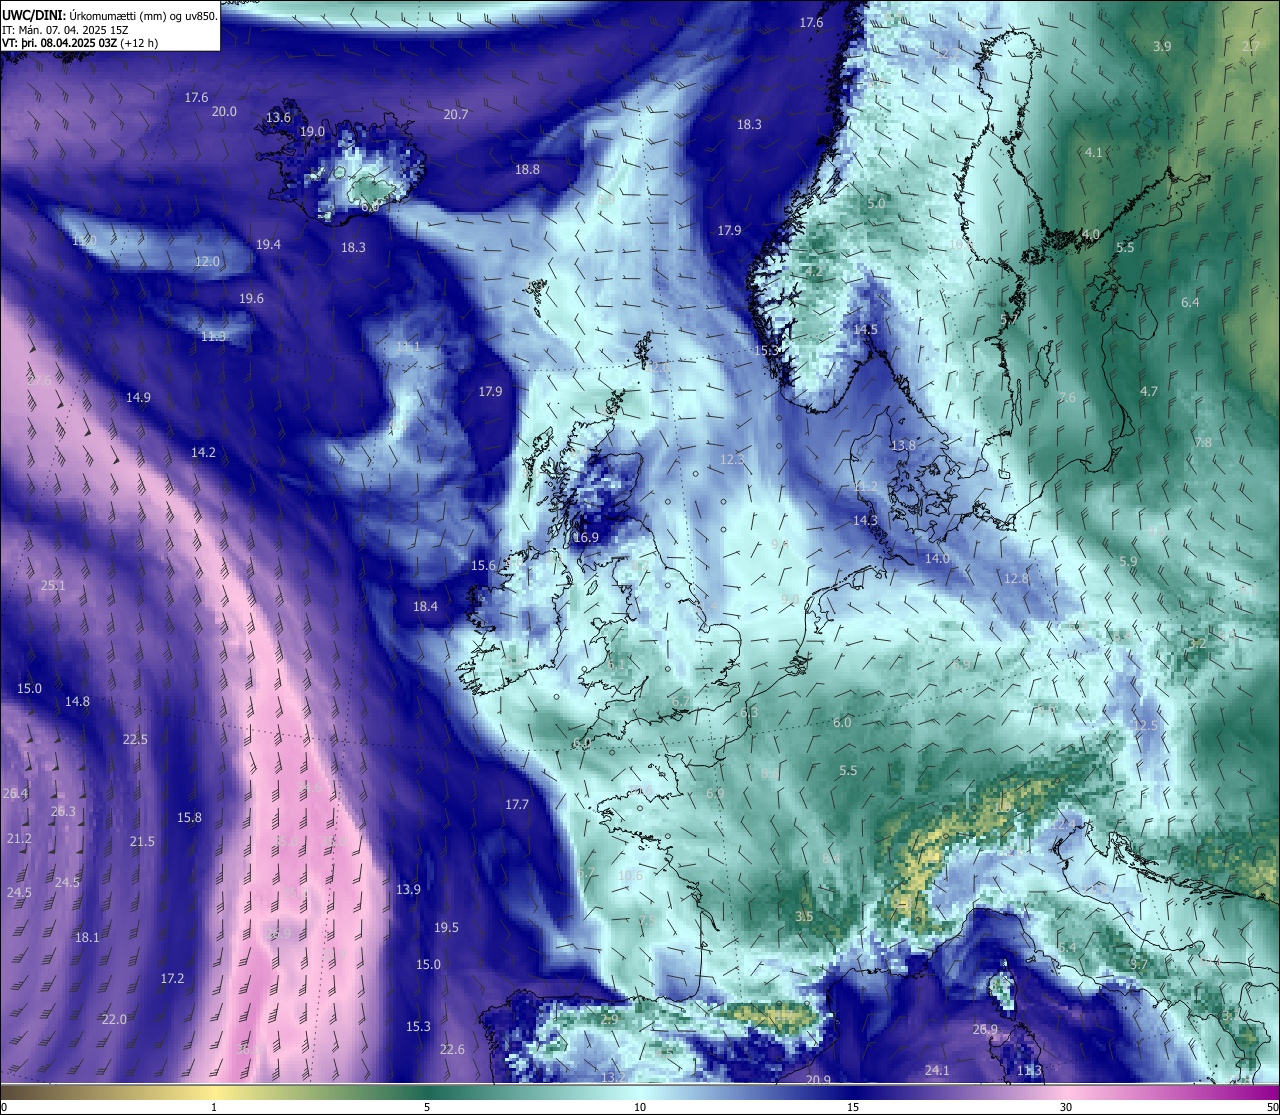The height and width of the screenshot is (1115, 1280).
Task: Click the map value 19.6
Action: coord(251,299)
